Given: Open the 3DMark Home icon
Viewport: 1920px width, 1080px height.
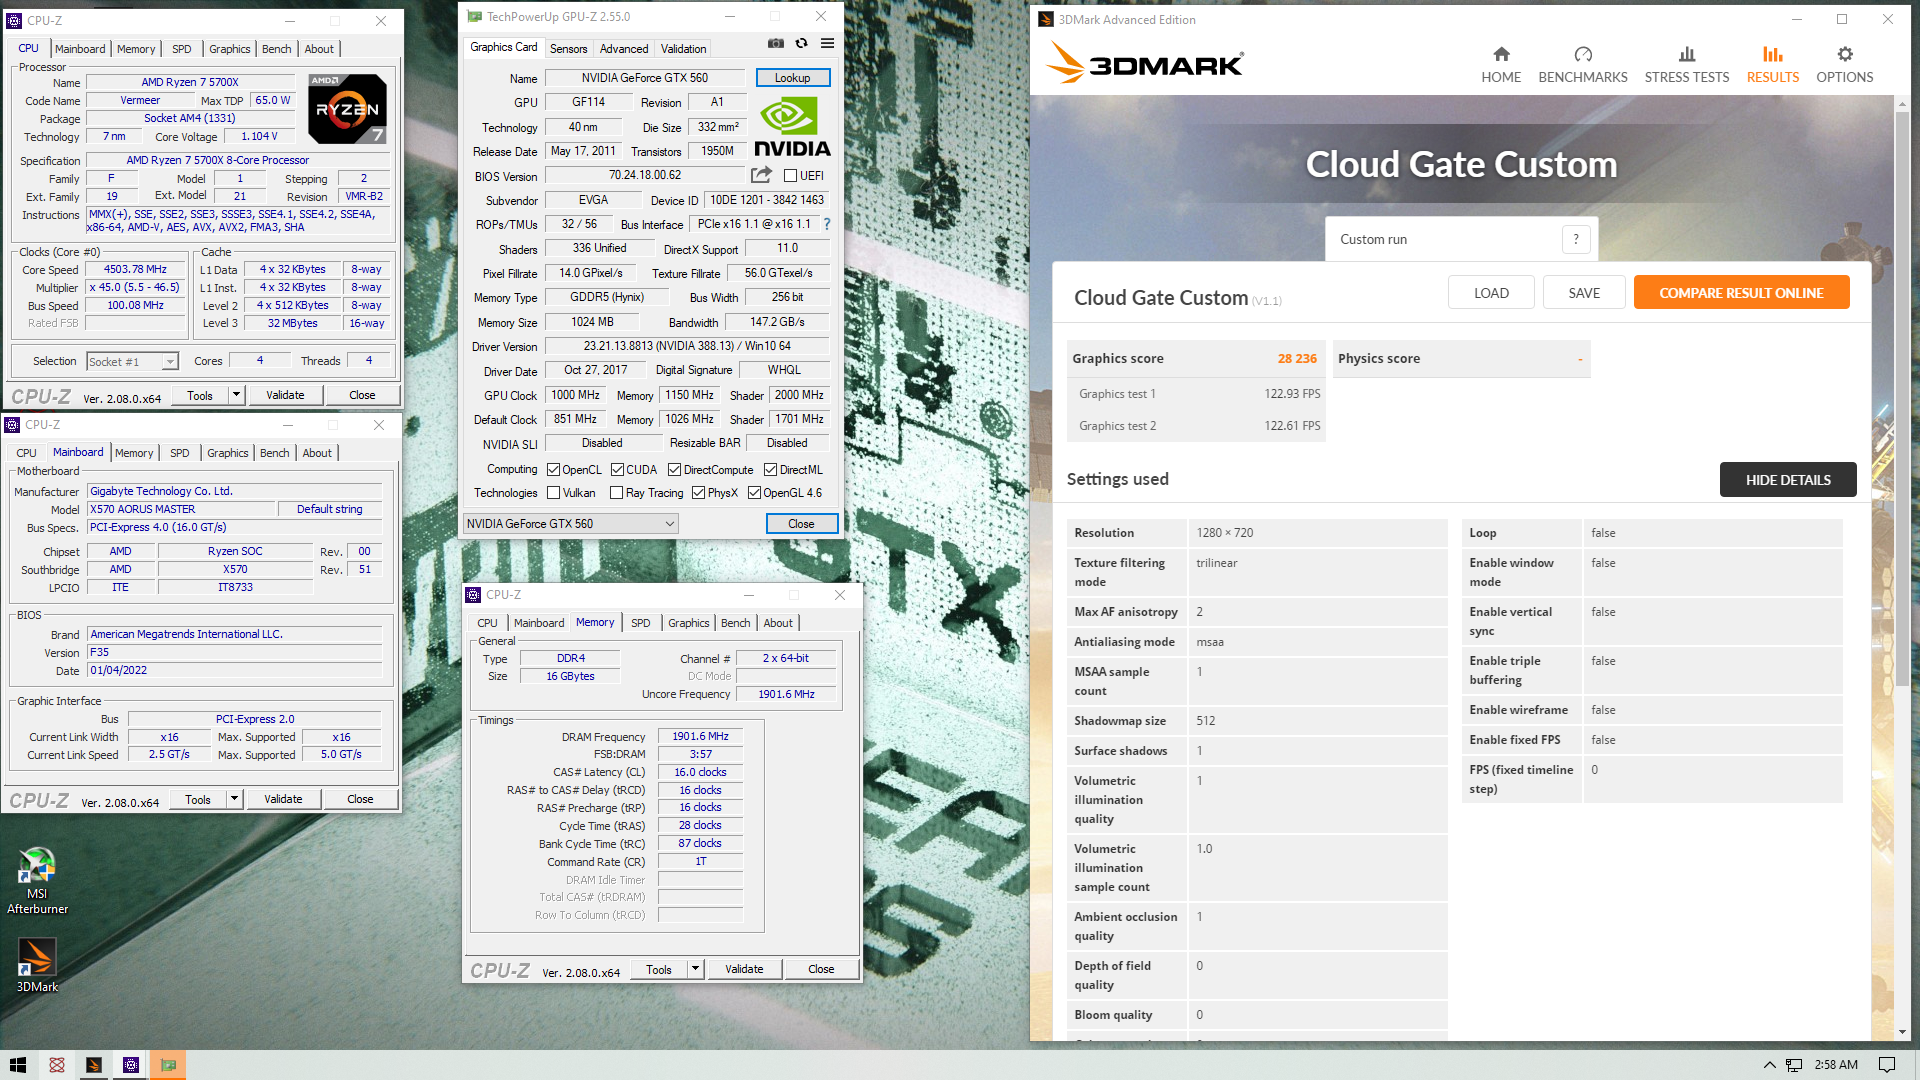Looking at the screenshot, I should coord(1501,54).
